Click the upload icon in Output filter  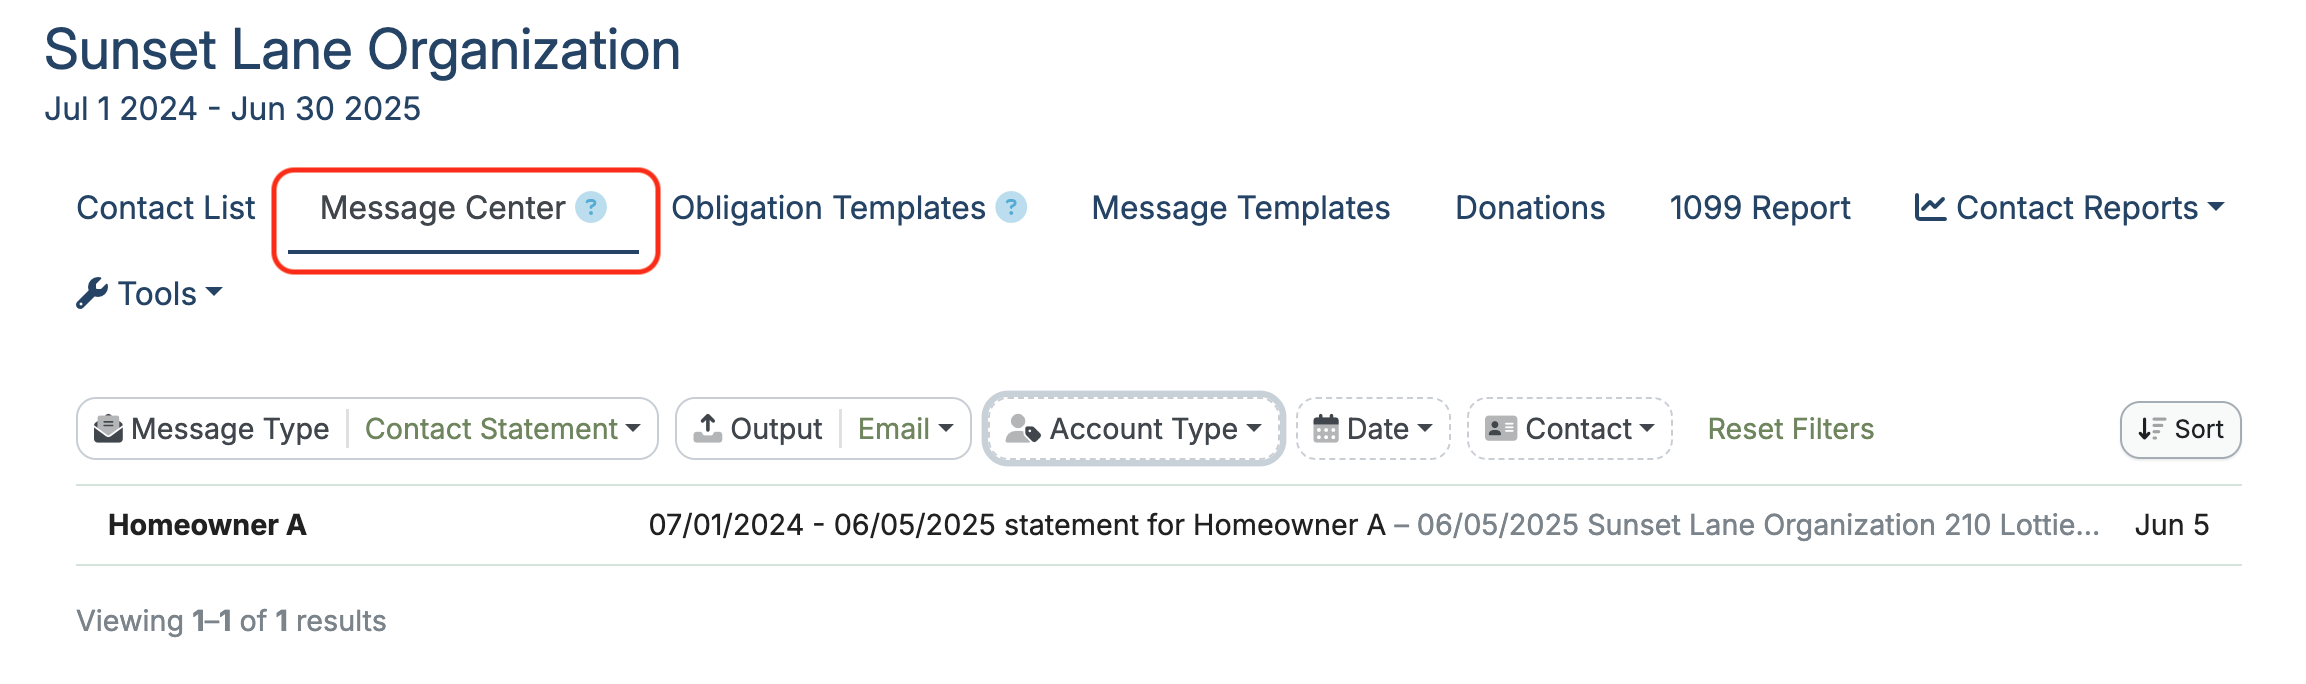[707, 428]
